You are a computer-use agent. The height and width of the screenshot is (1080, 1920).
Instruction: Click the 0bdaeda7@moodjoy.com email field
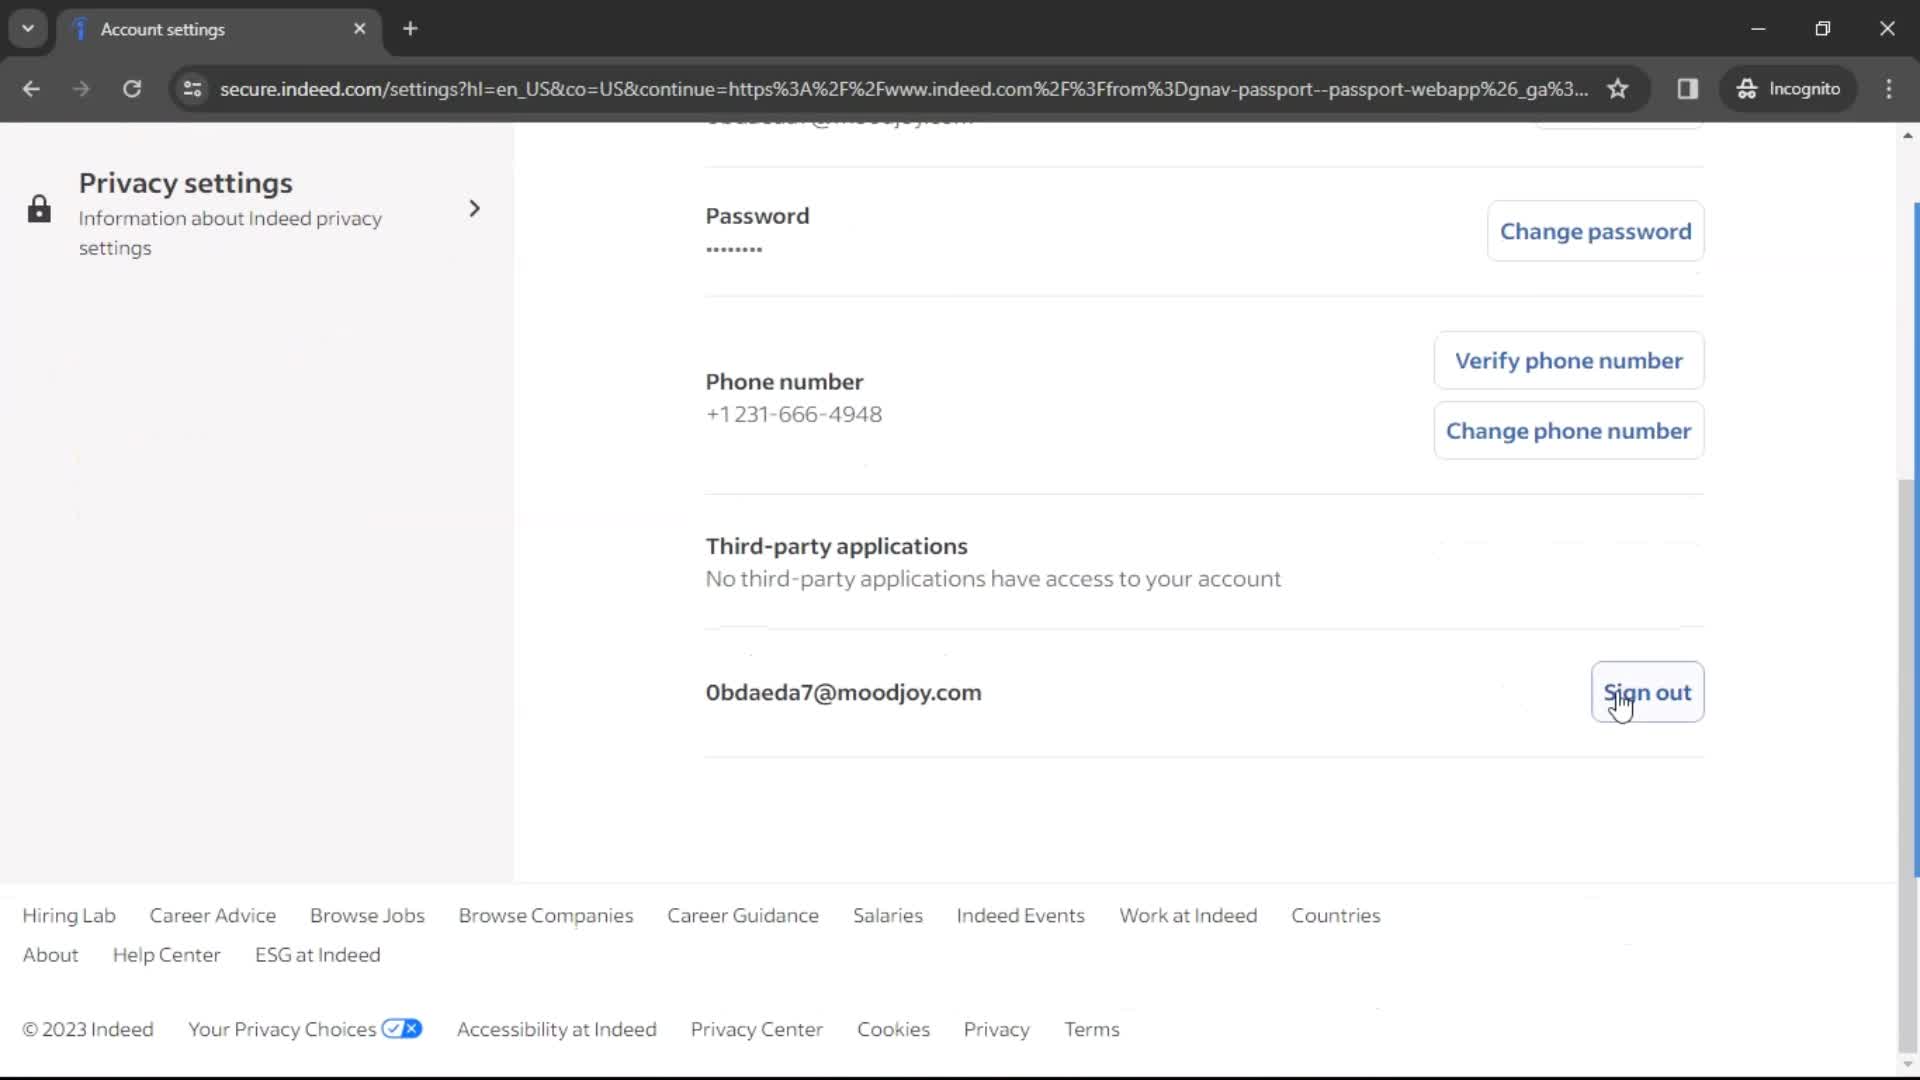tap(844, 692)
